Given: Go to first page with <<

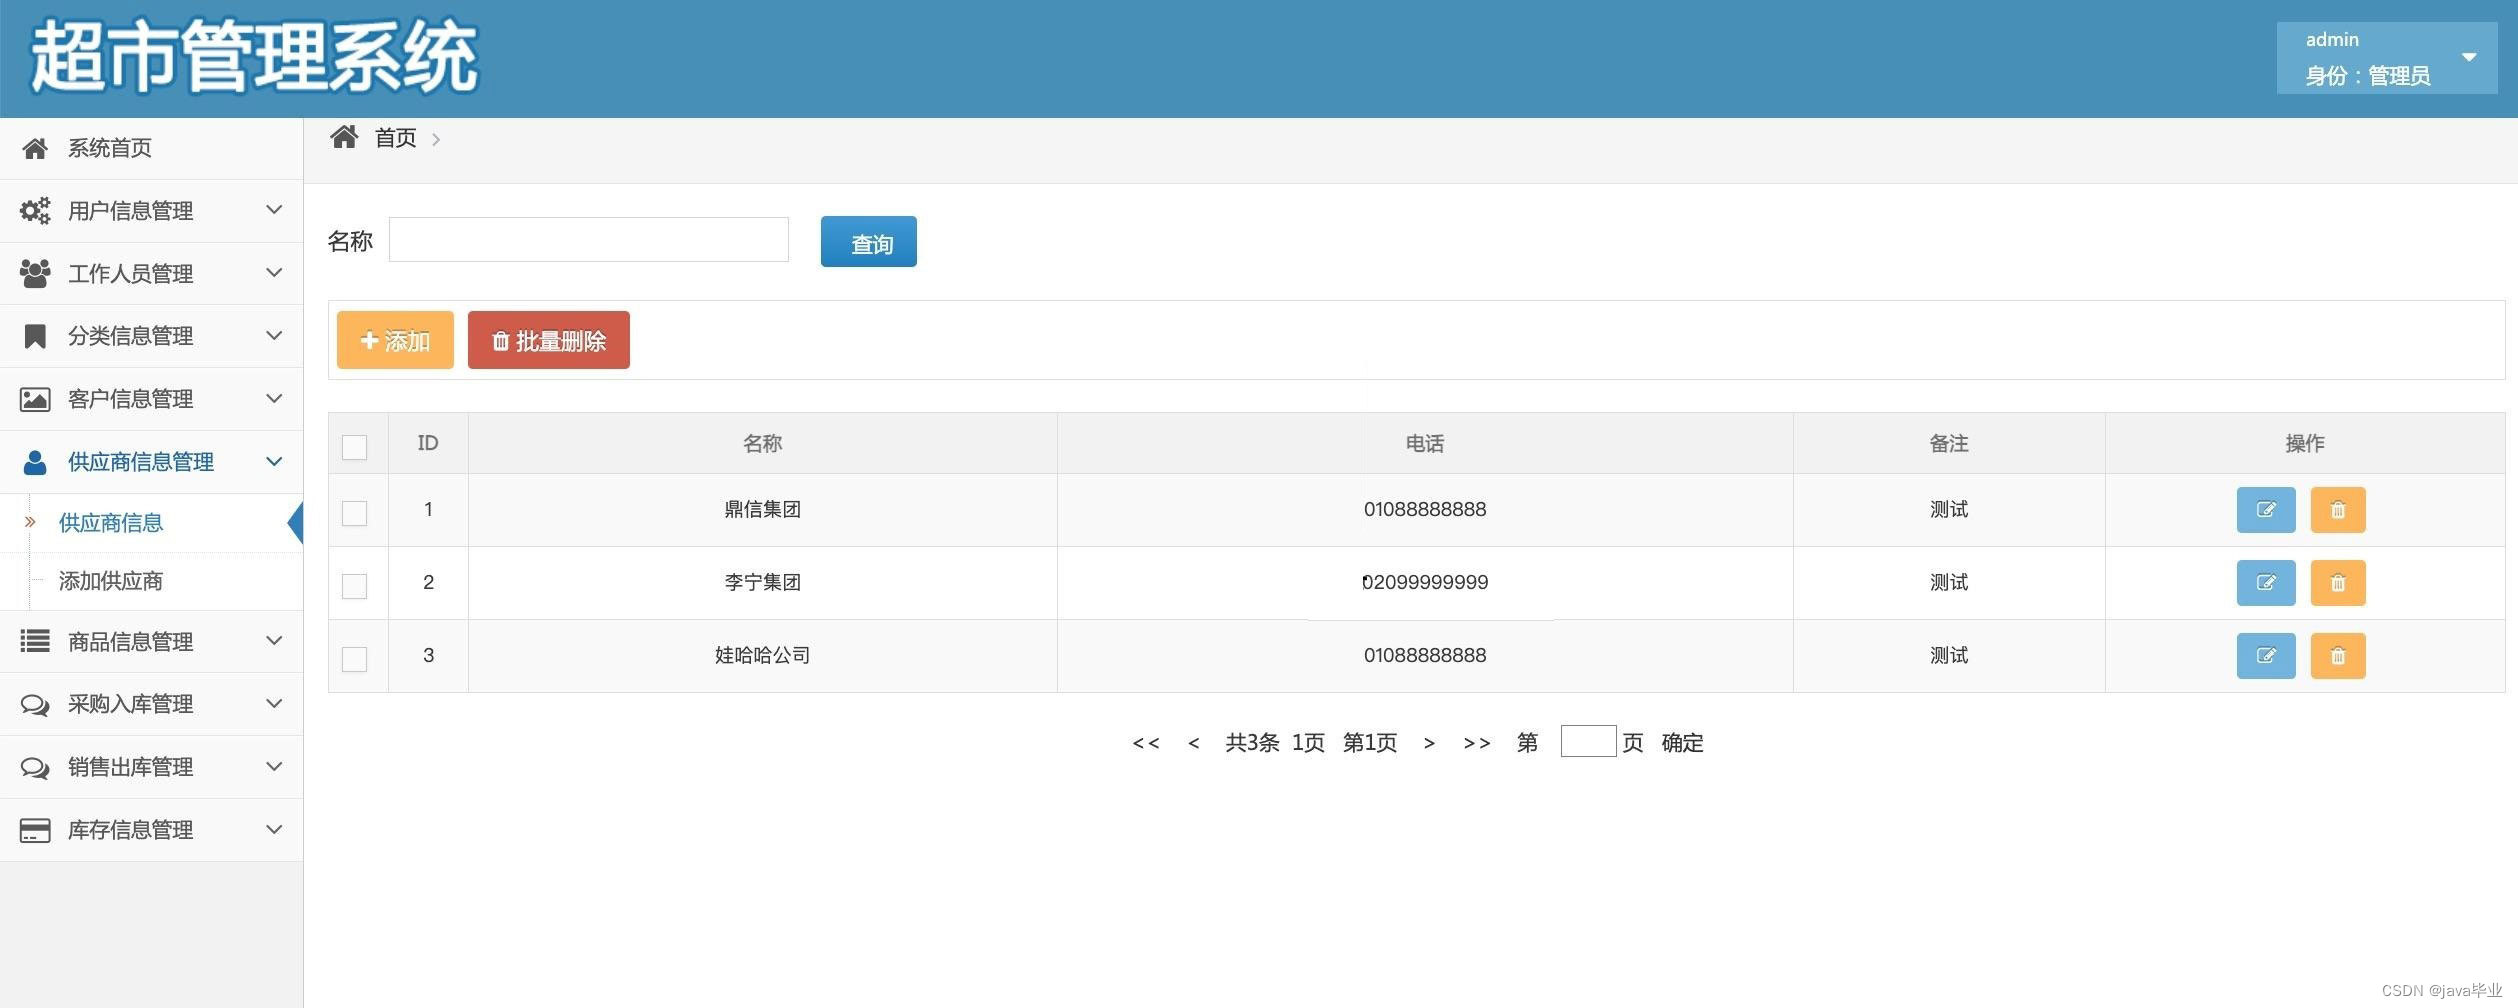Looking at the screenshot, I should [x=1146, y=743].
